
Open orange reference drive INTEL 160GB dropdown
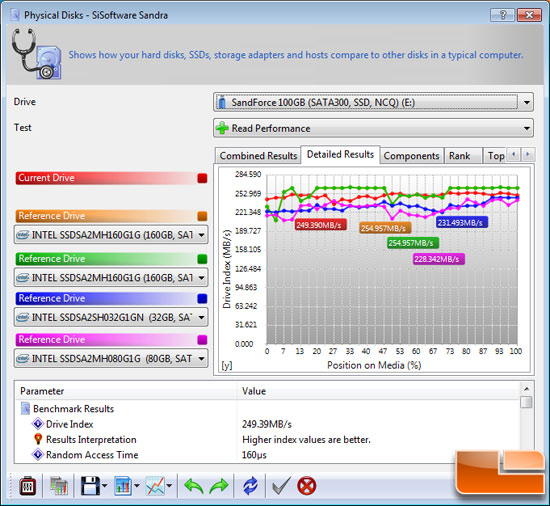point(111,235)
